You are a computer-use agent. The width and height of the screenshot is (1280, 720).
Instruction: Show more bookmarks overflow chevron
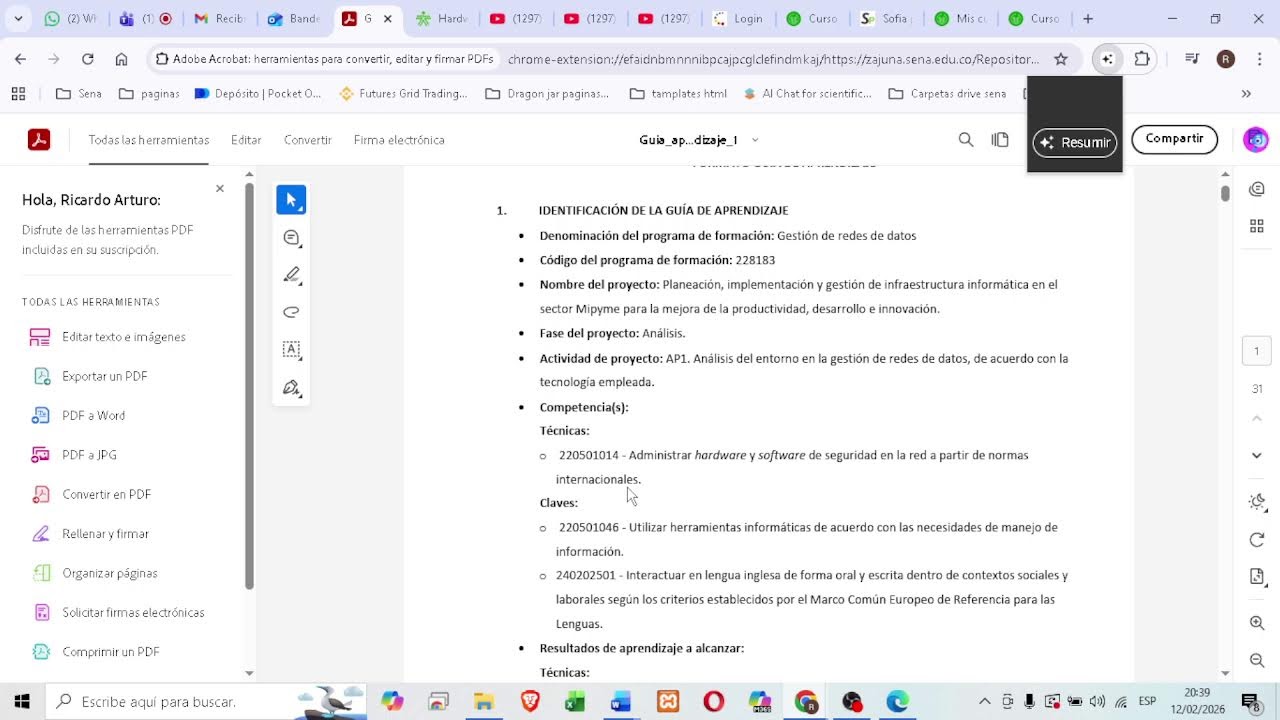(1246, 94)
